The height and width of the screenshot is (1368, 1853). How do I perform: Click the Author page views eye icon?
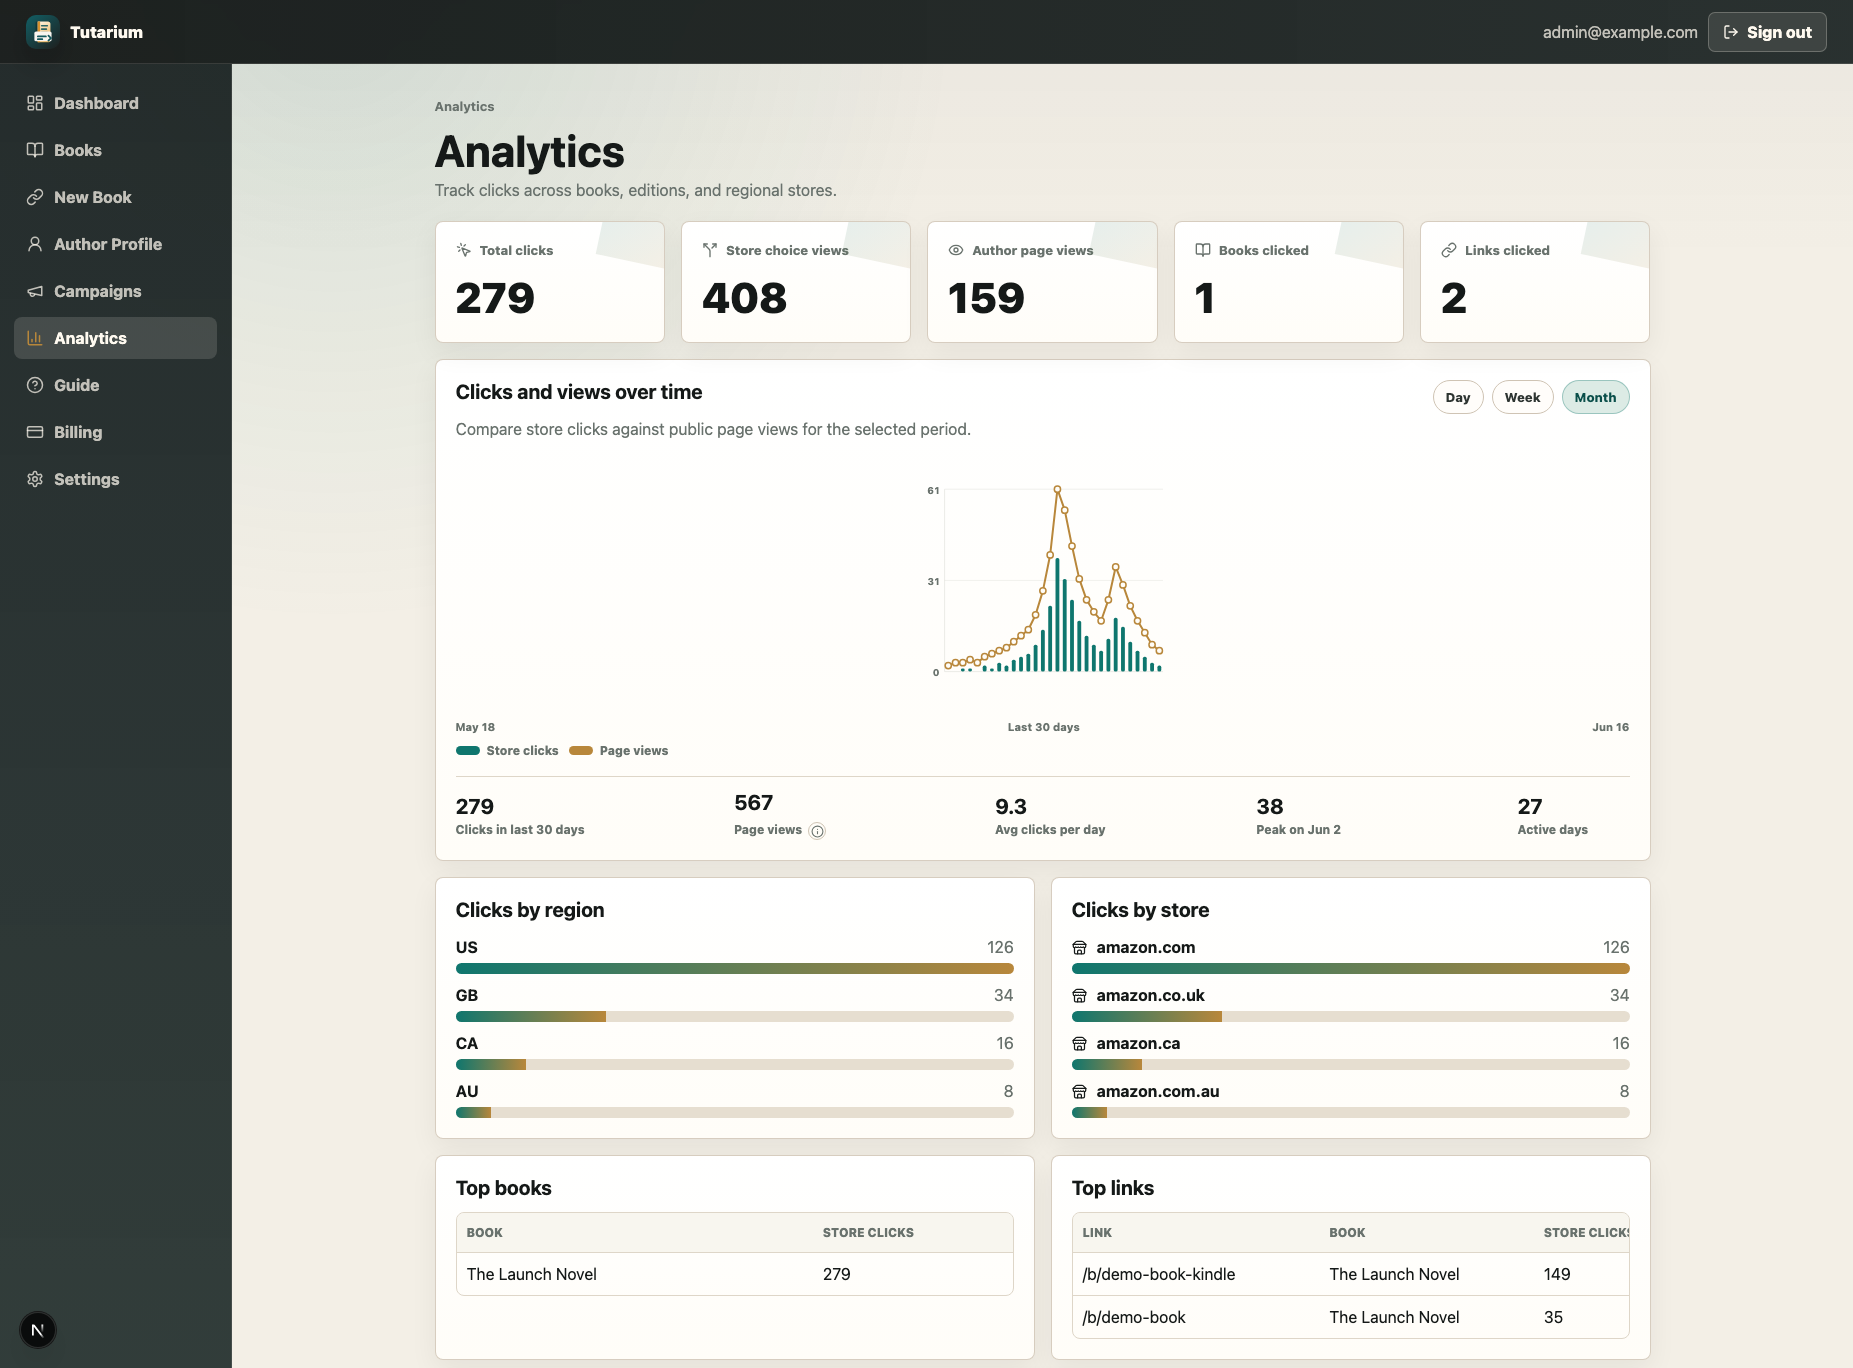click(x=956, y=250)
